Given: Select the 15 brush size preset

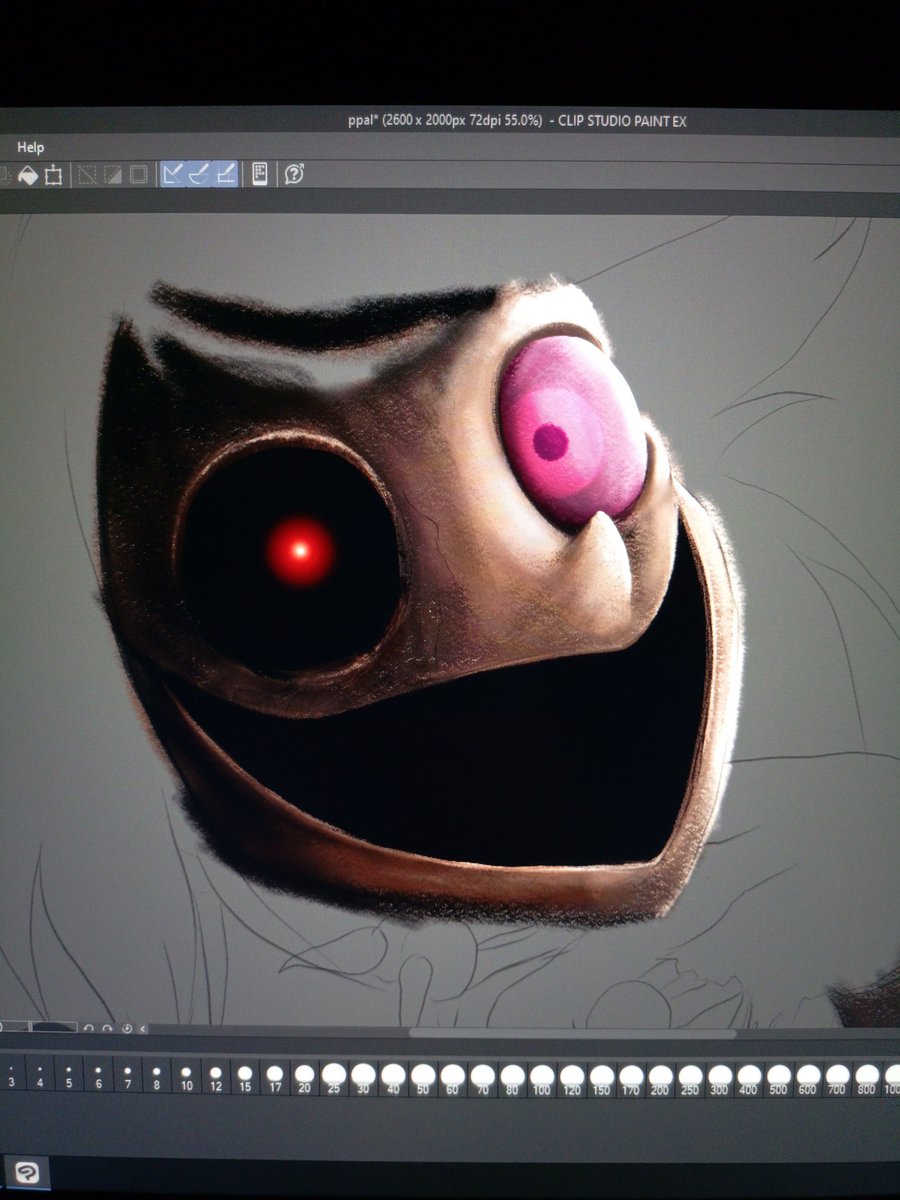Looking at the screenshot, I should [x=245, y=1075].
